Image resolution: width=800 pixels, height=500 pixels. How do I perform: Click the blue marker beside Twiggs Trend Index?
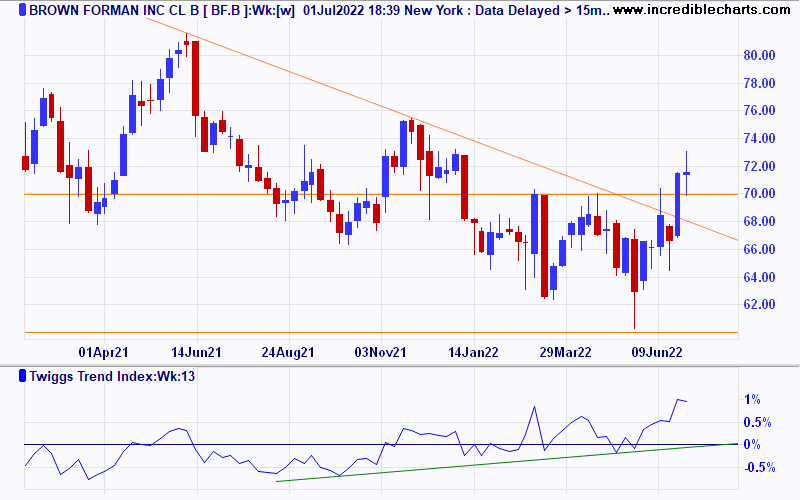pos(22,376)
